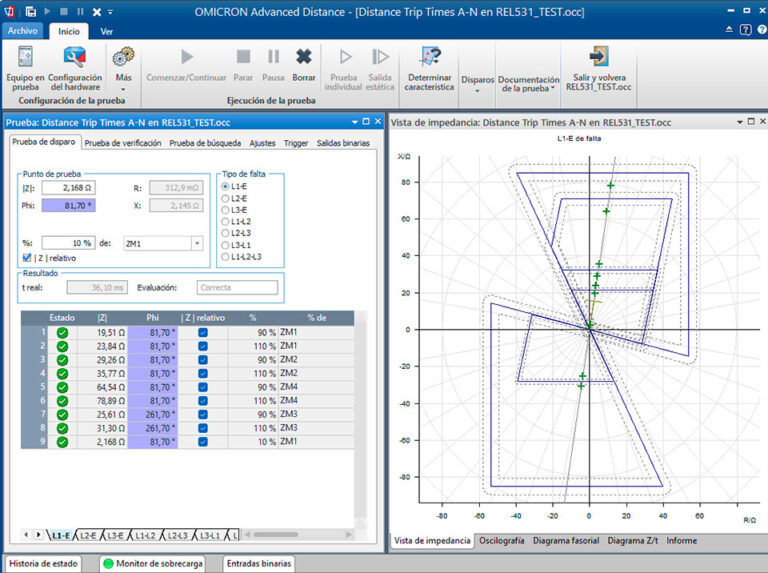Click the Historia de estado button
The image size is (768, 573).
[43, 564]
